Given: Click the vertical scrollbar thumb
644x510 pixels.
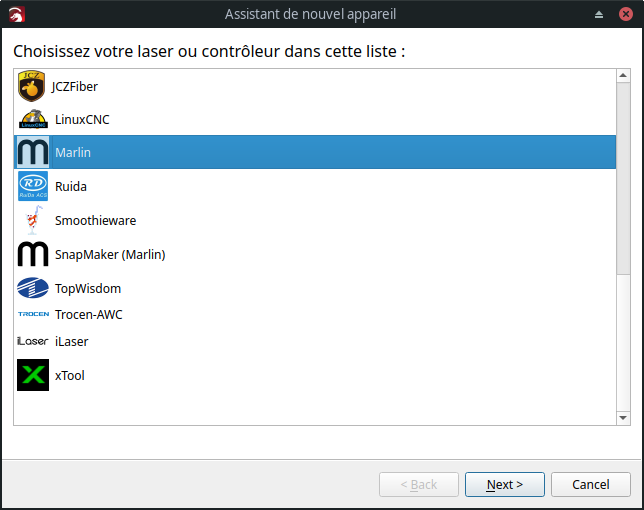Looking at the screenshot, I should (x=623, y=178).
